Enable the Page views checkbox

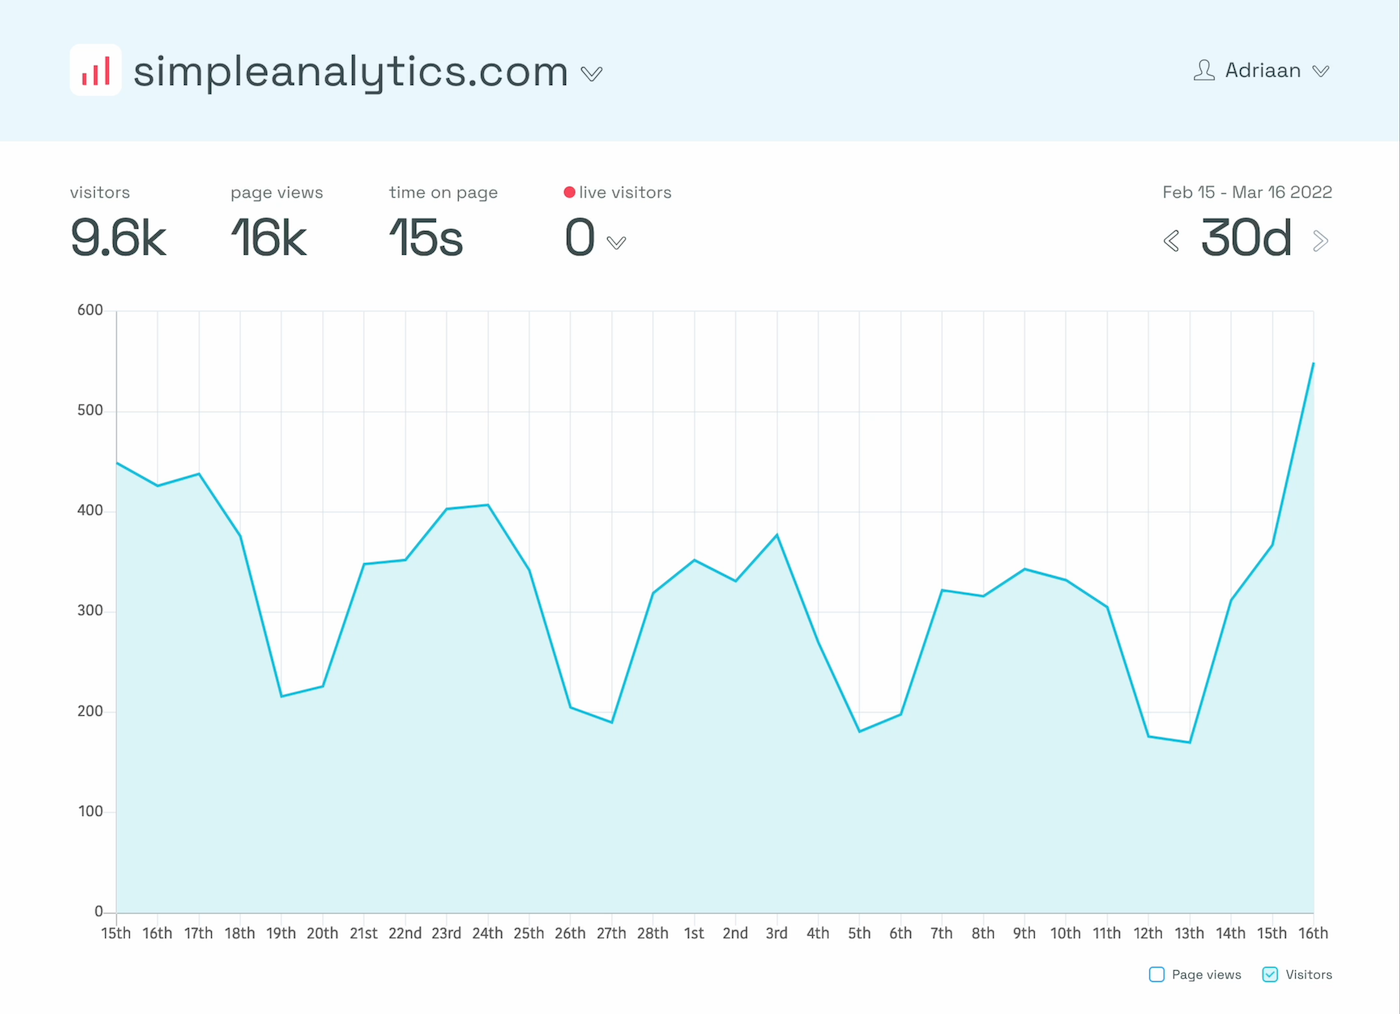(x=1157, y=974)
